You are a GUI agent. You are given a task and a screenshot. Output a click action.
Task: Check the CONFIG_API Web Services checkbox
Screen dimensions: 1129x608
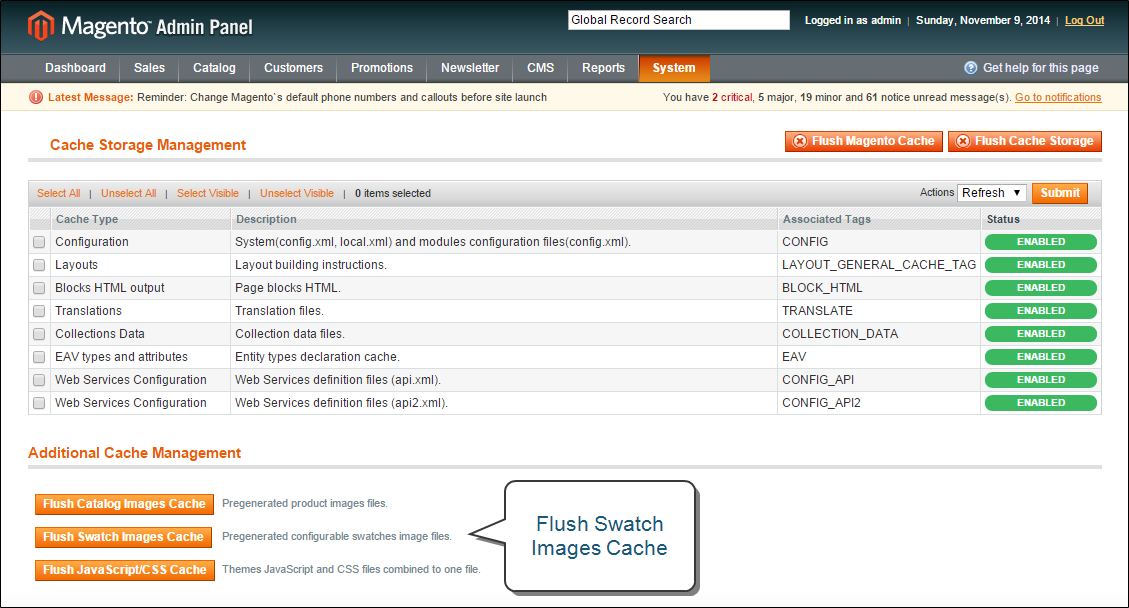(39, 380)
